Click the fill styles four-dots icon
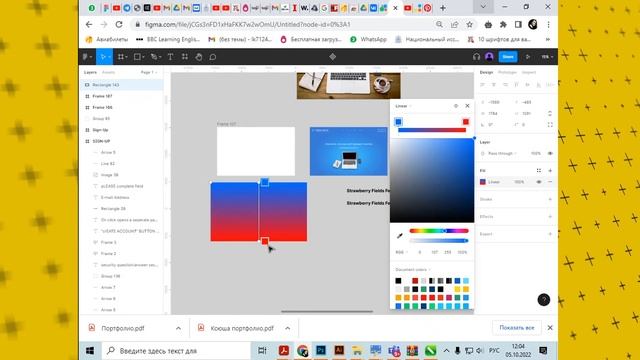Image resolution: width=640 pixels, height=360 pixels. pyautogui.click(x=539, y=170)
